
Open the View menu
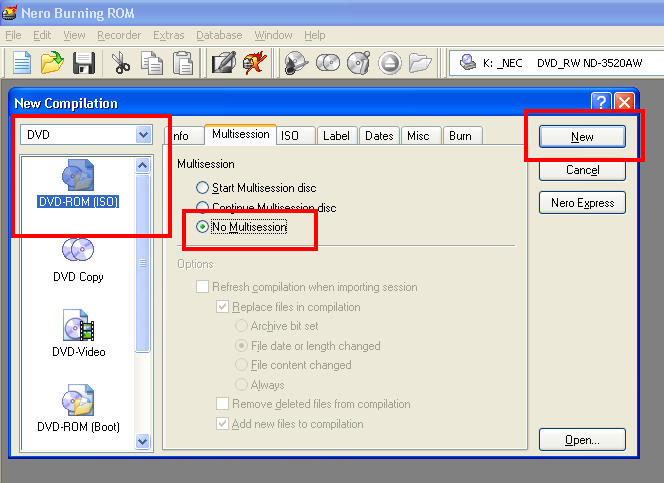pos(74,35)
